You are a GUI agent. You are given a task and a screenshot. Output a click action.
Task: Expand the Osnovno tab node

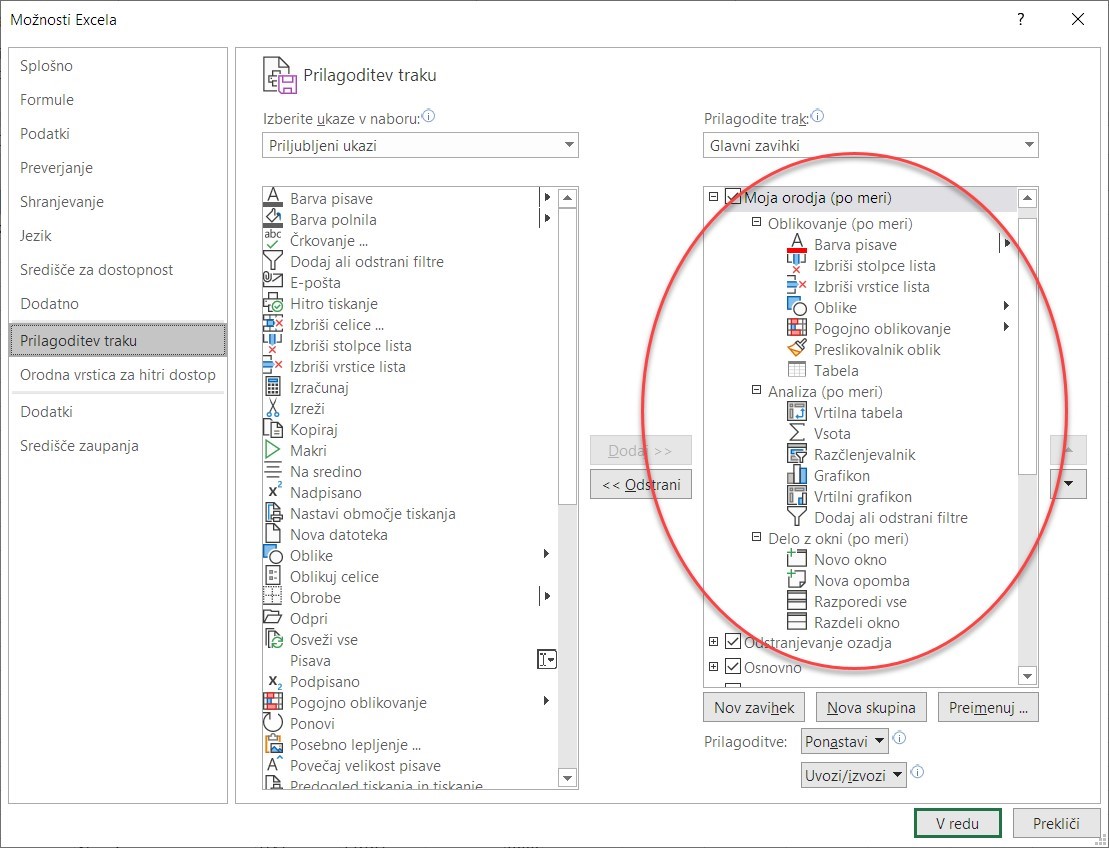[x=714, y=666]
